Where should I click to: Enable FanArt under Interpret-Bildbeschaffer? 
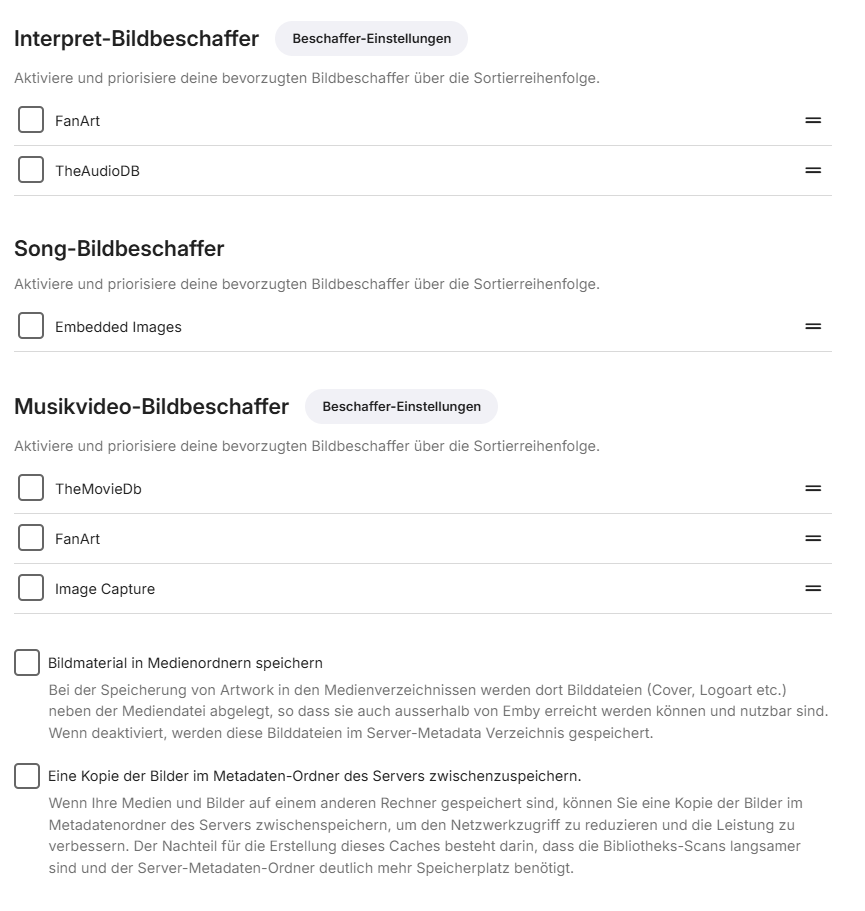point(31,121)
